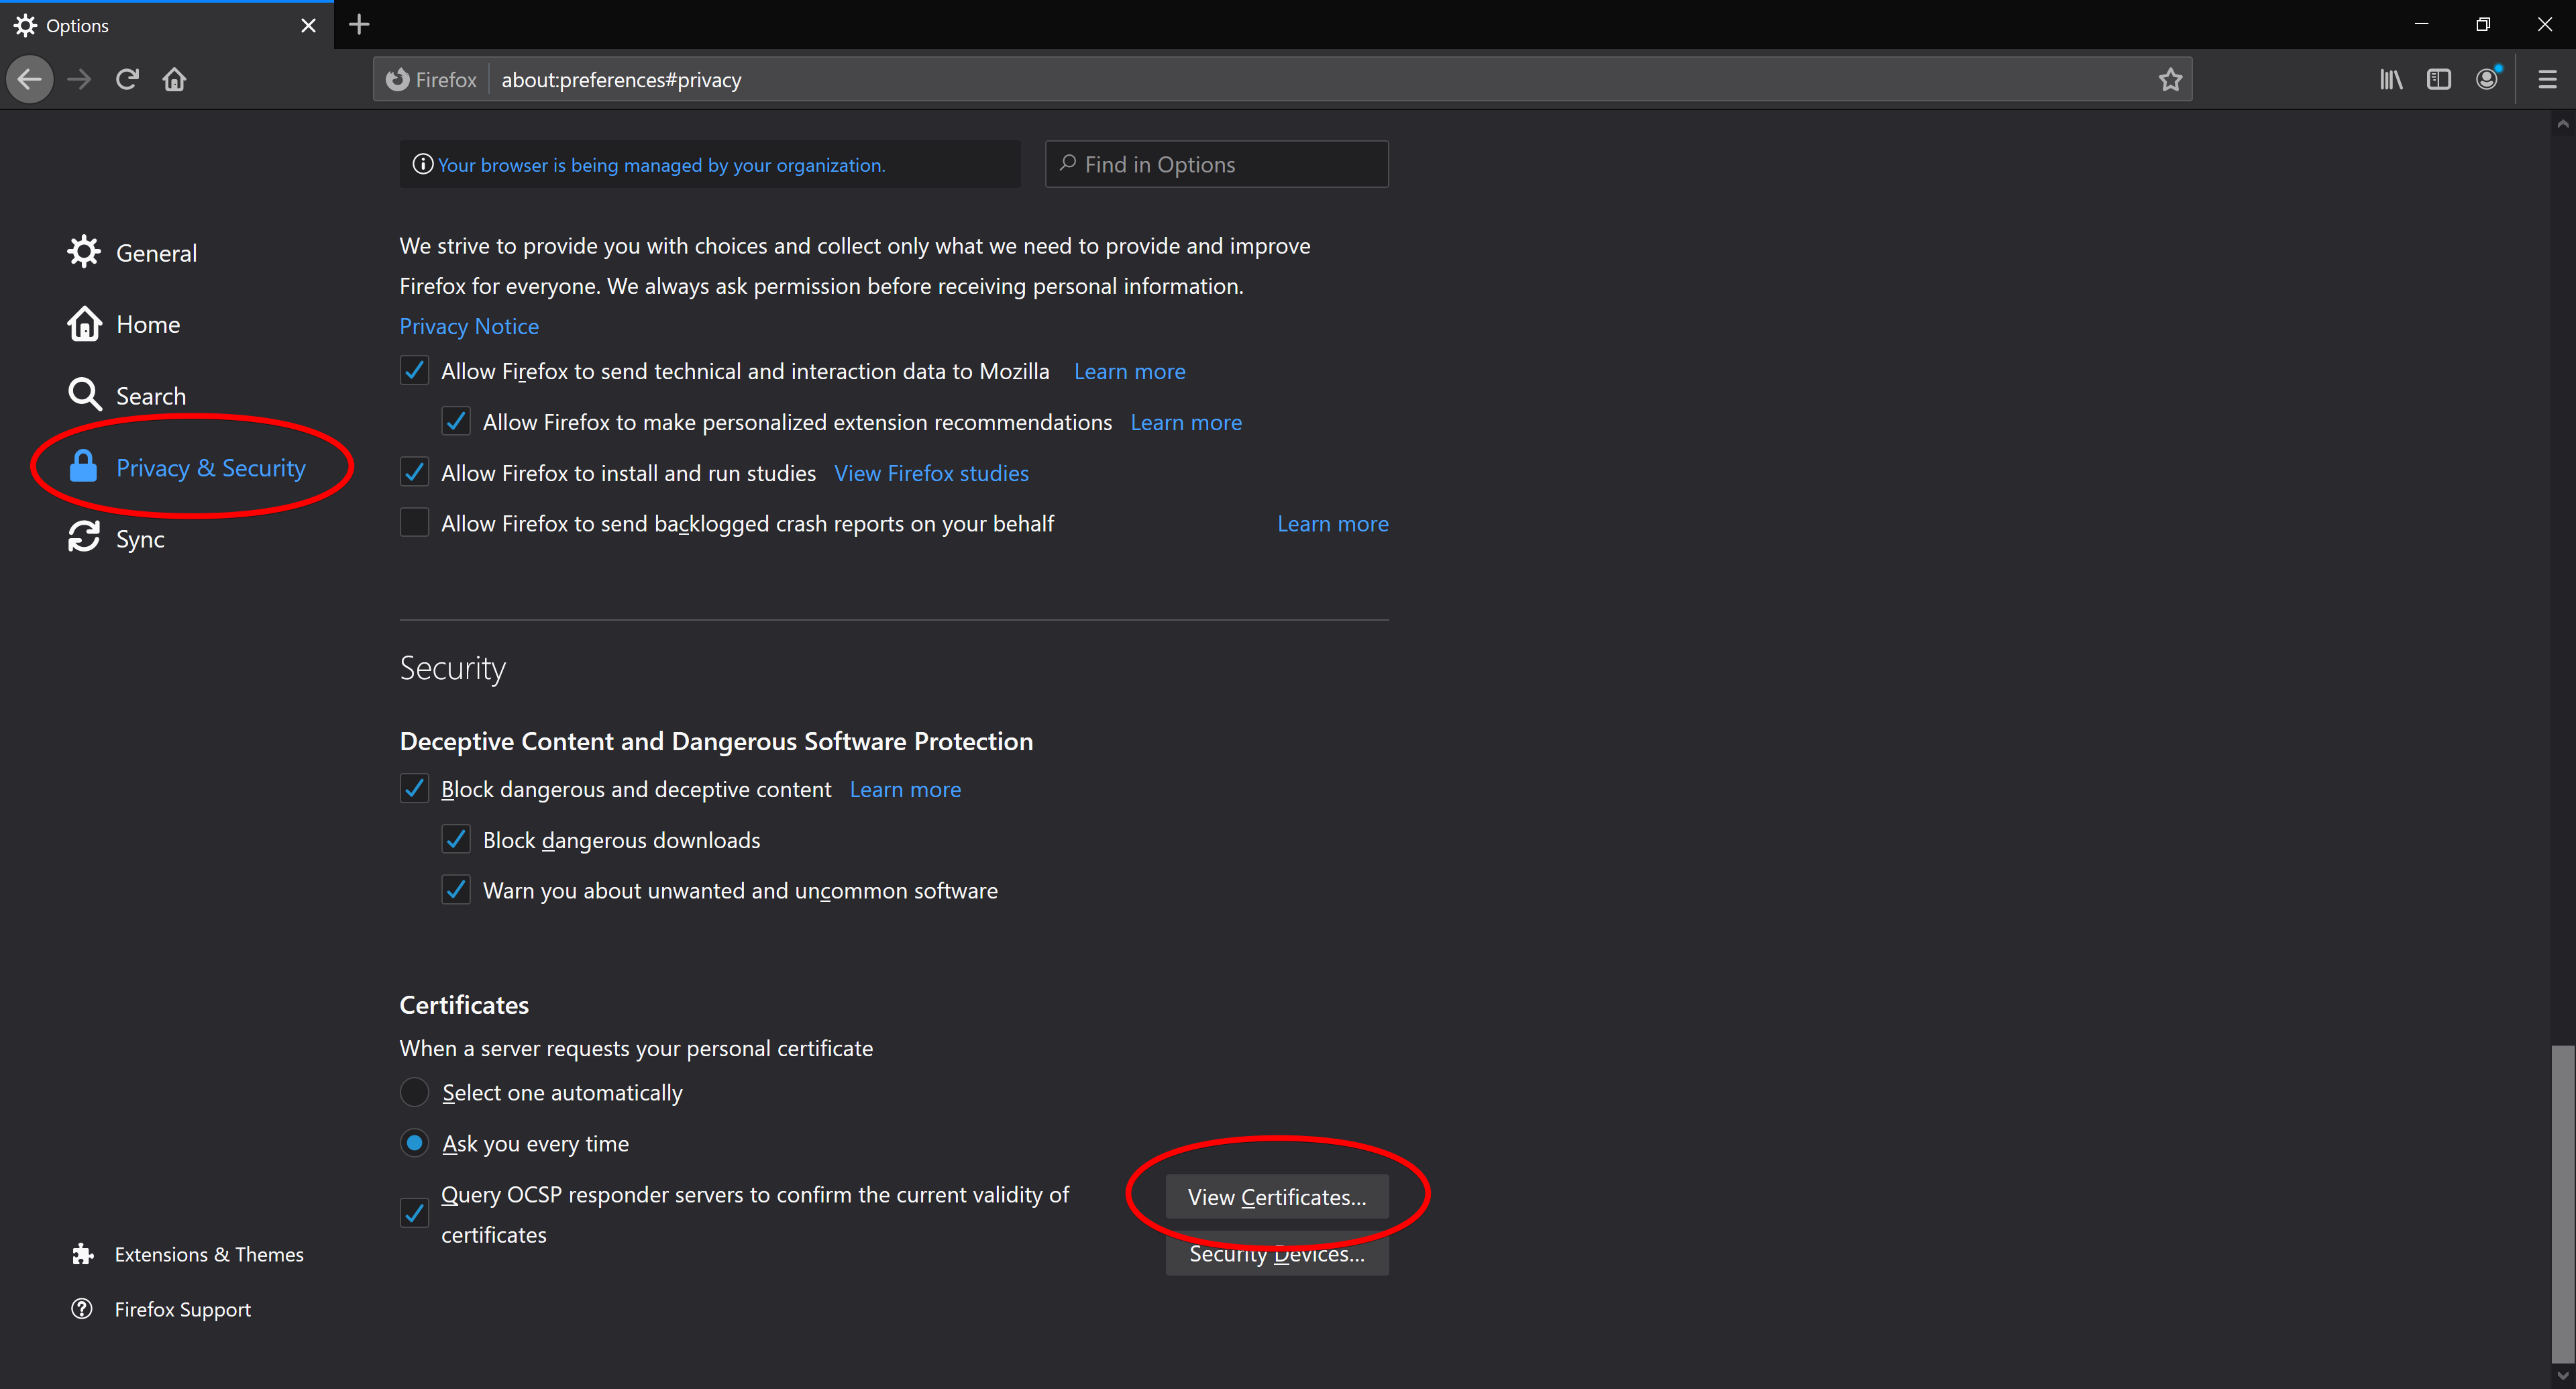This screenshot has width=2576, height=1389.
Task: Click the Privacy & Security lock icon
Action: click(x=84, y=467)
